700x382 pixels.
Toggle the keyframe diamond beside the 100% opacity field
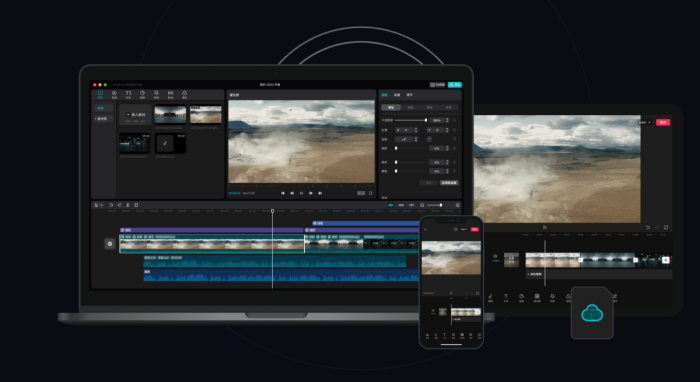click(x=454, y=120)
